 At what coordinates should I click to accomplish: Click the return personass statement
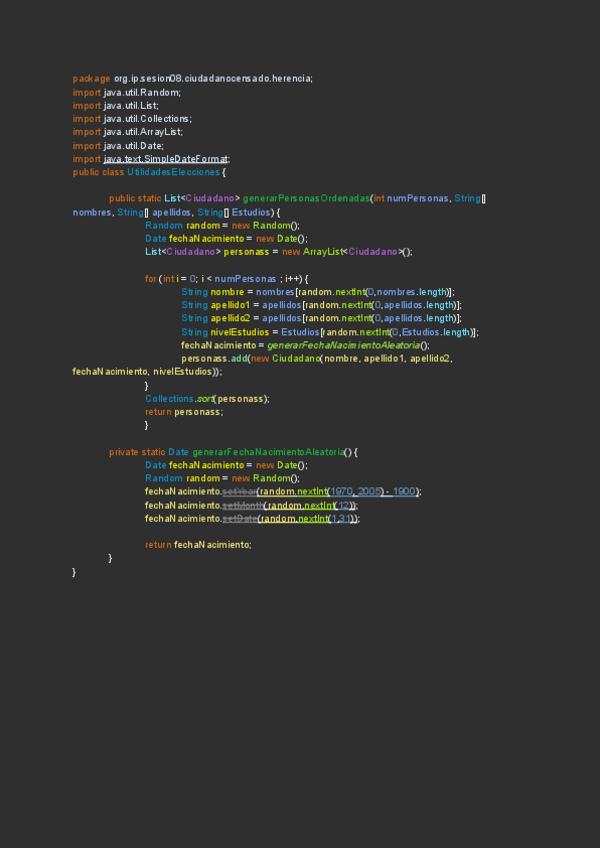[184, 411]
